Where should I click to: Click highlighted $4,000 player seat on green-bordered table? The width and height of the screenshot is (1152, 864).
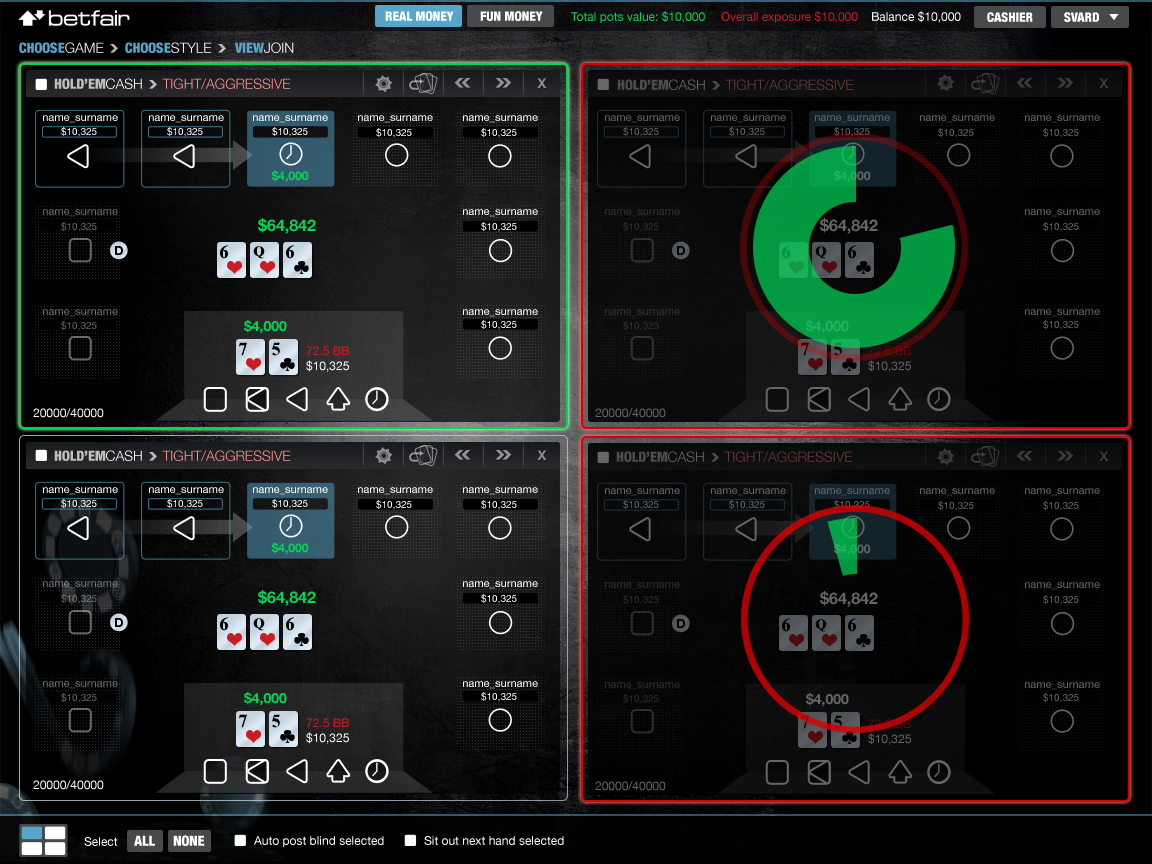(290, 148)
